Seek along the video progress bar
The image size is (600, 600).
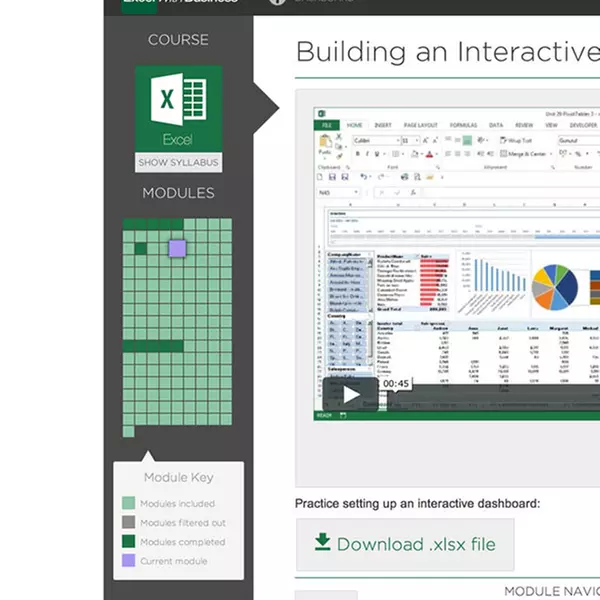493,398
